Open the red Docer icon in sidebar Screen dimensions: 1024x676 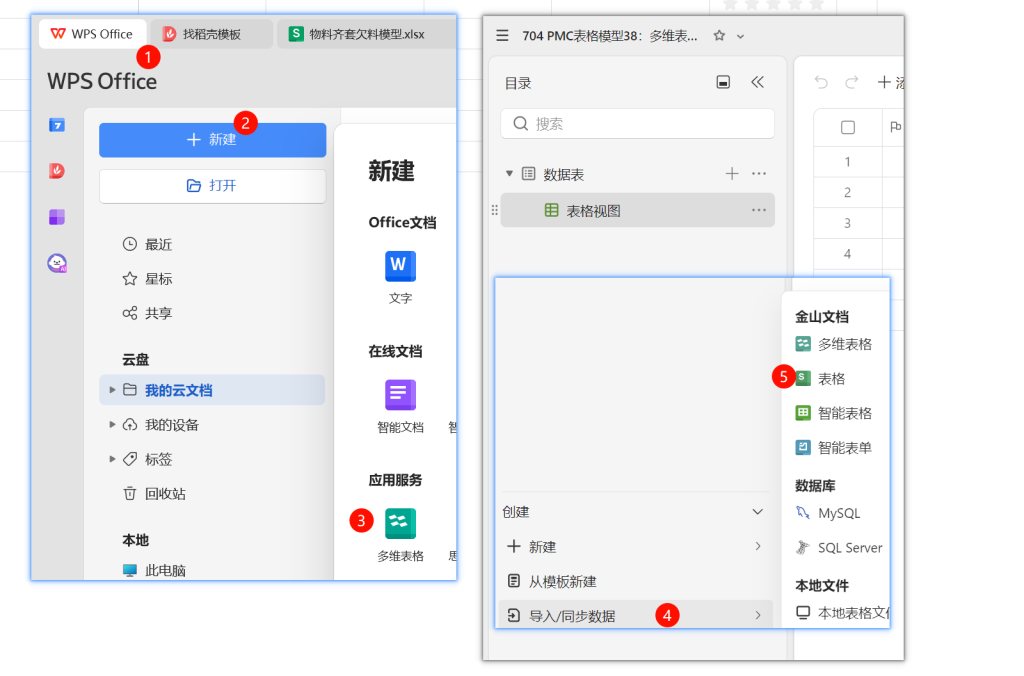57,171
